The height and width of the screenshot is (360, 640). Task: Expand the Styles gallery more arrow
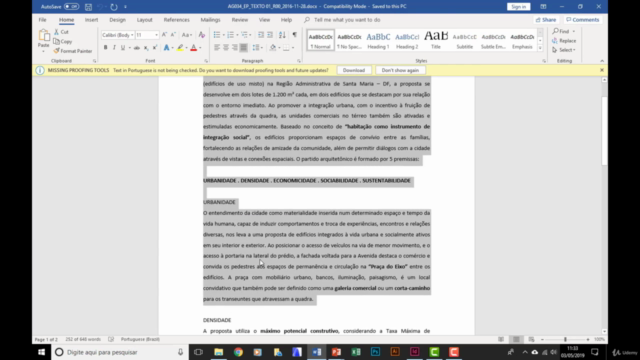point(540,48)
